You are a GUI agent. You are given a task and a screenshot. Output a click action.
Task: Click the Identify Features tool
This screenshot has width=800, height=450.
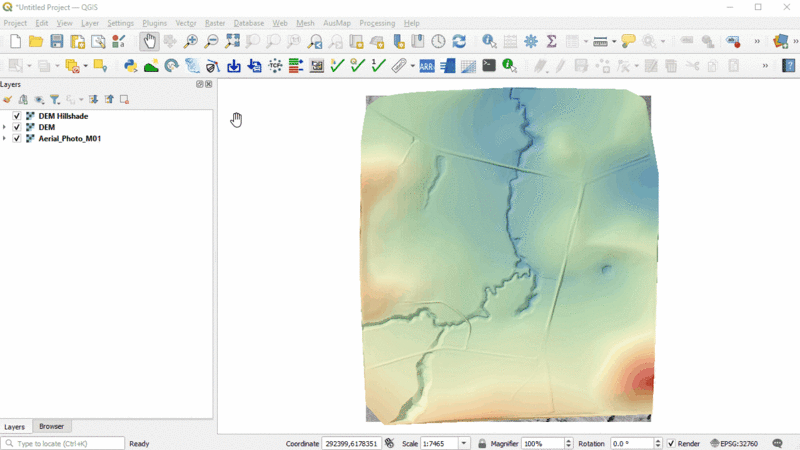(489, 42)
